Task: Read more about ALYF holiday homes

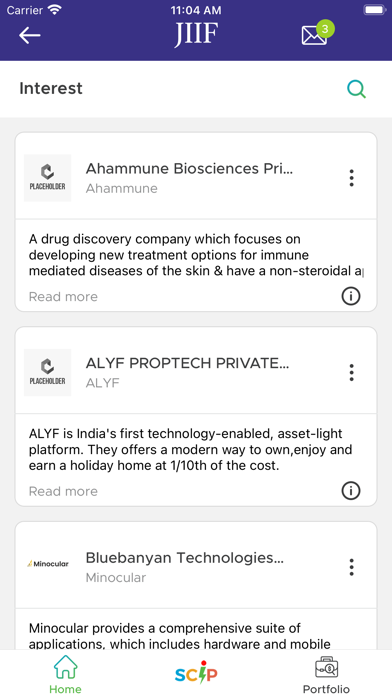Action: pyautogui.click(x=63, y=491)
